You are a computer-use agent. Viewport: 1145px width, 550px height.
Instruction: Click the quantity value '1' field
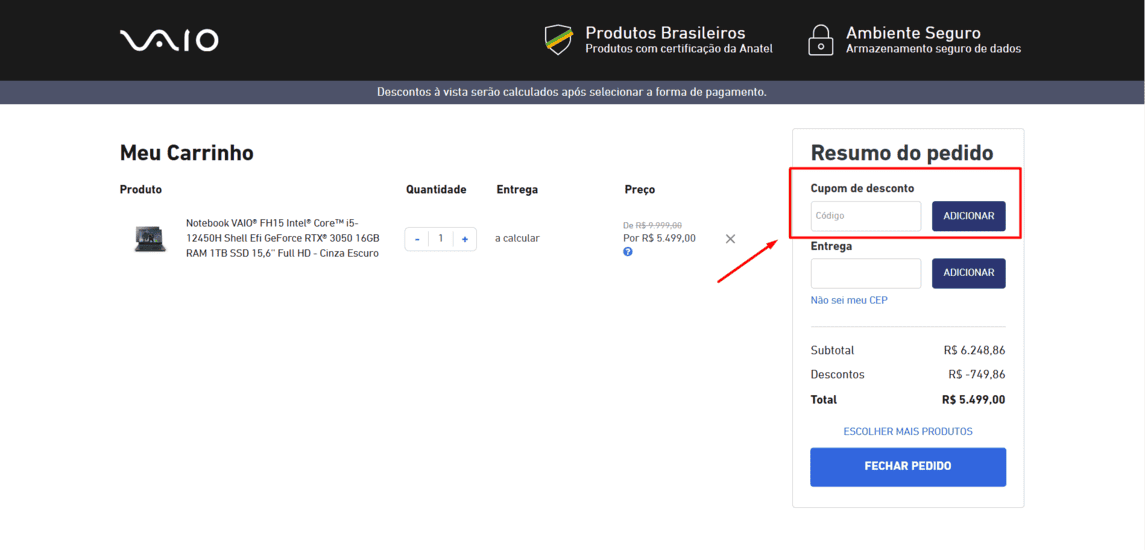coord(440,239)
